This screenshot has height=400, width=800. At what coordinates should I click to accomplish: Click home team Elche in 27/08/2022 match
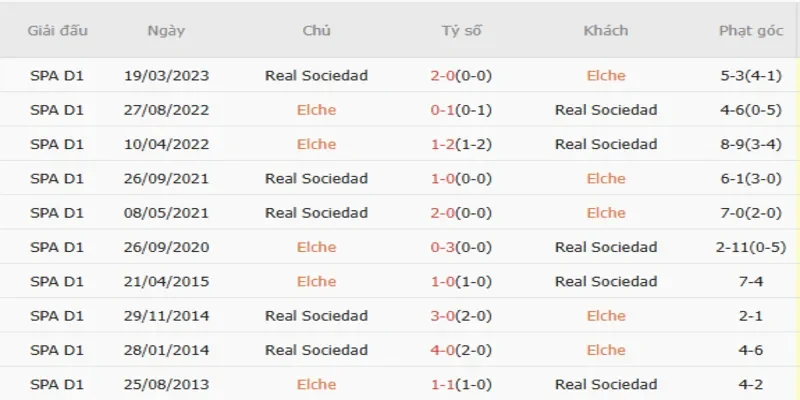316,110
